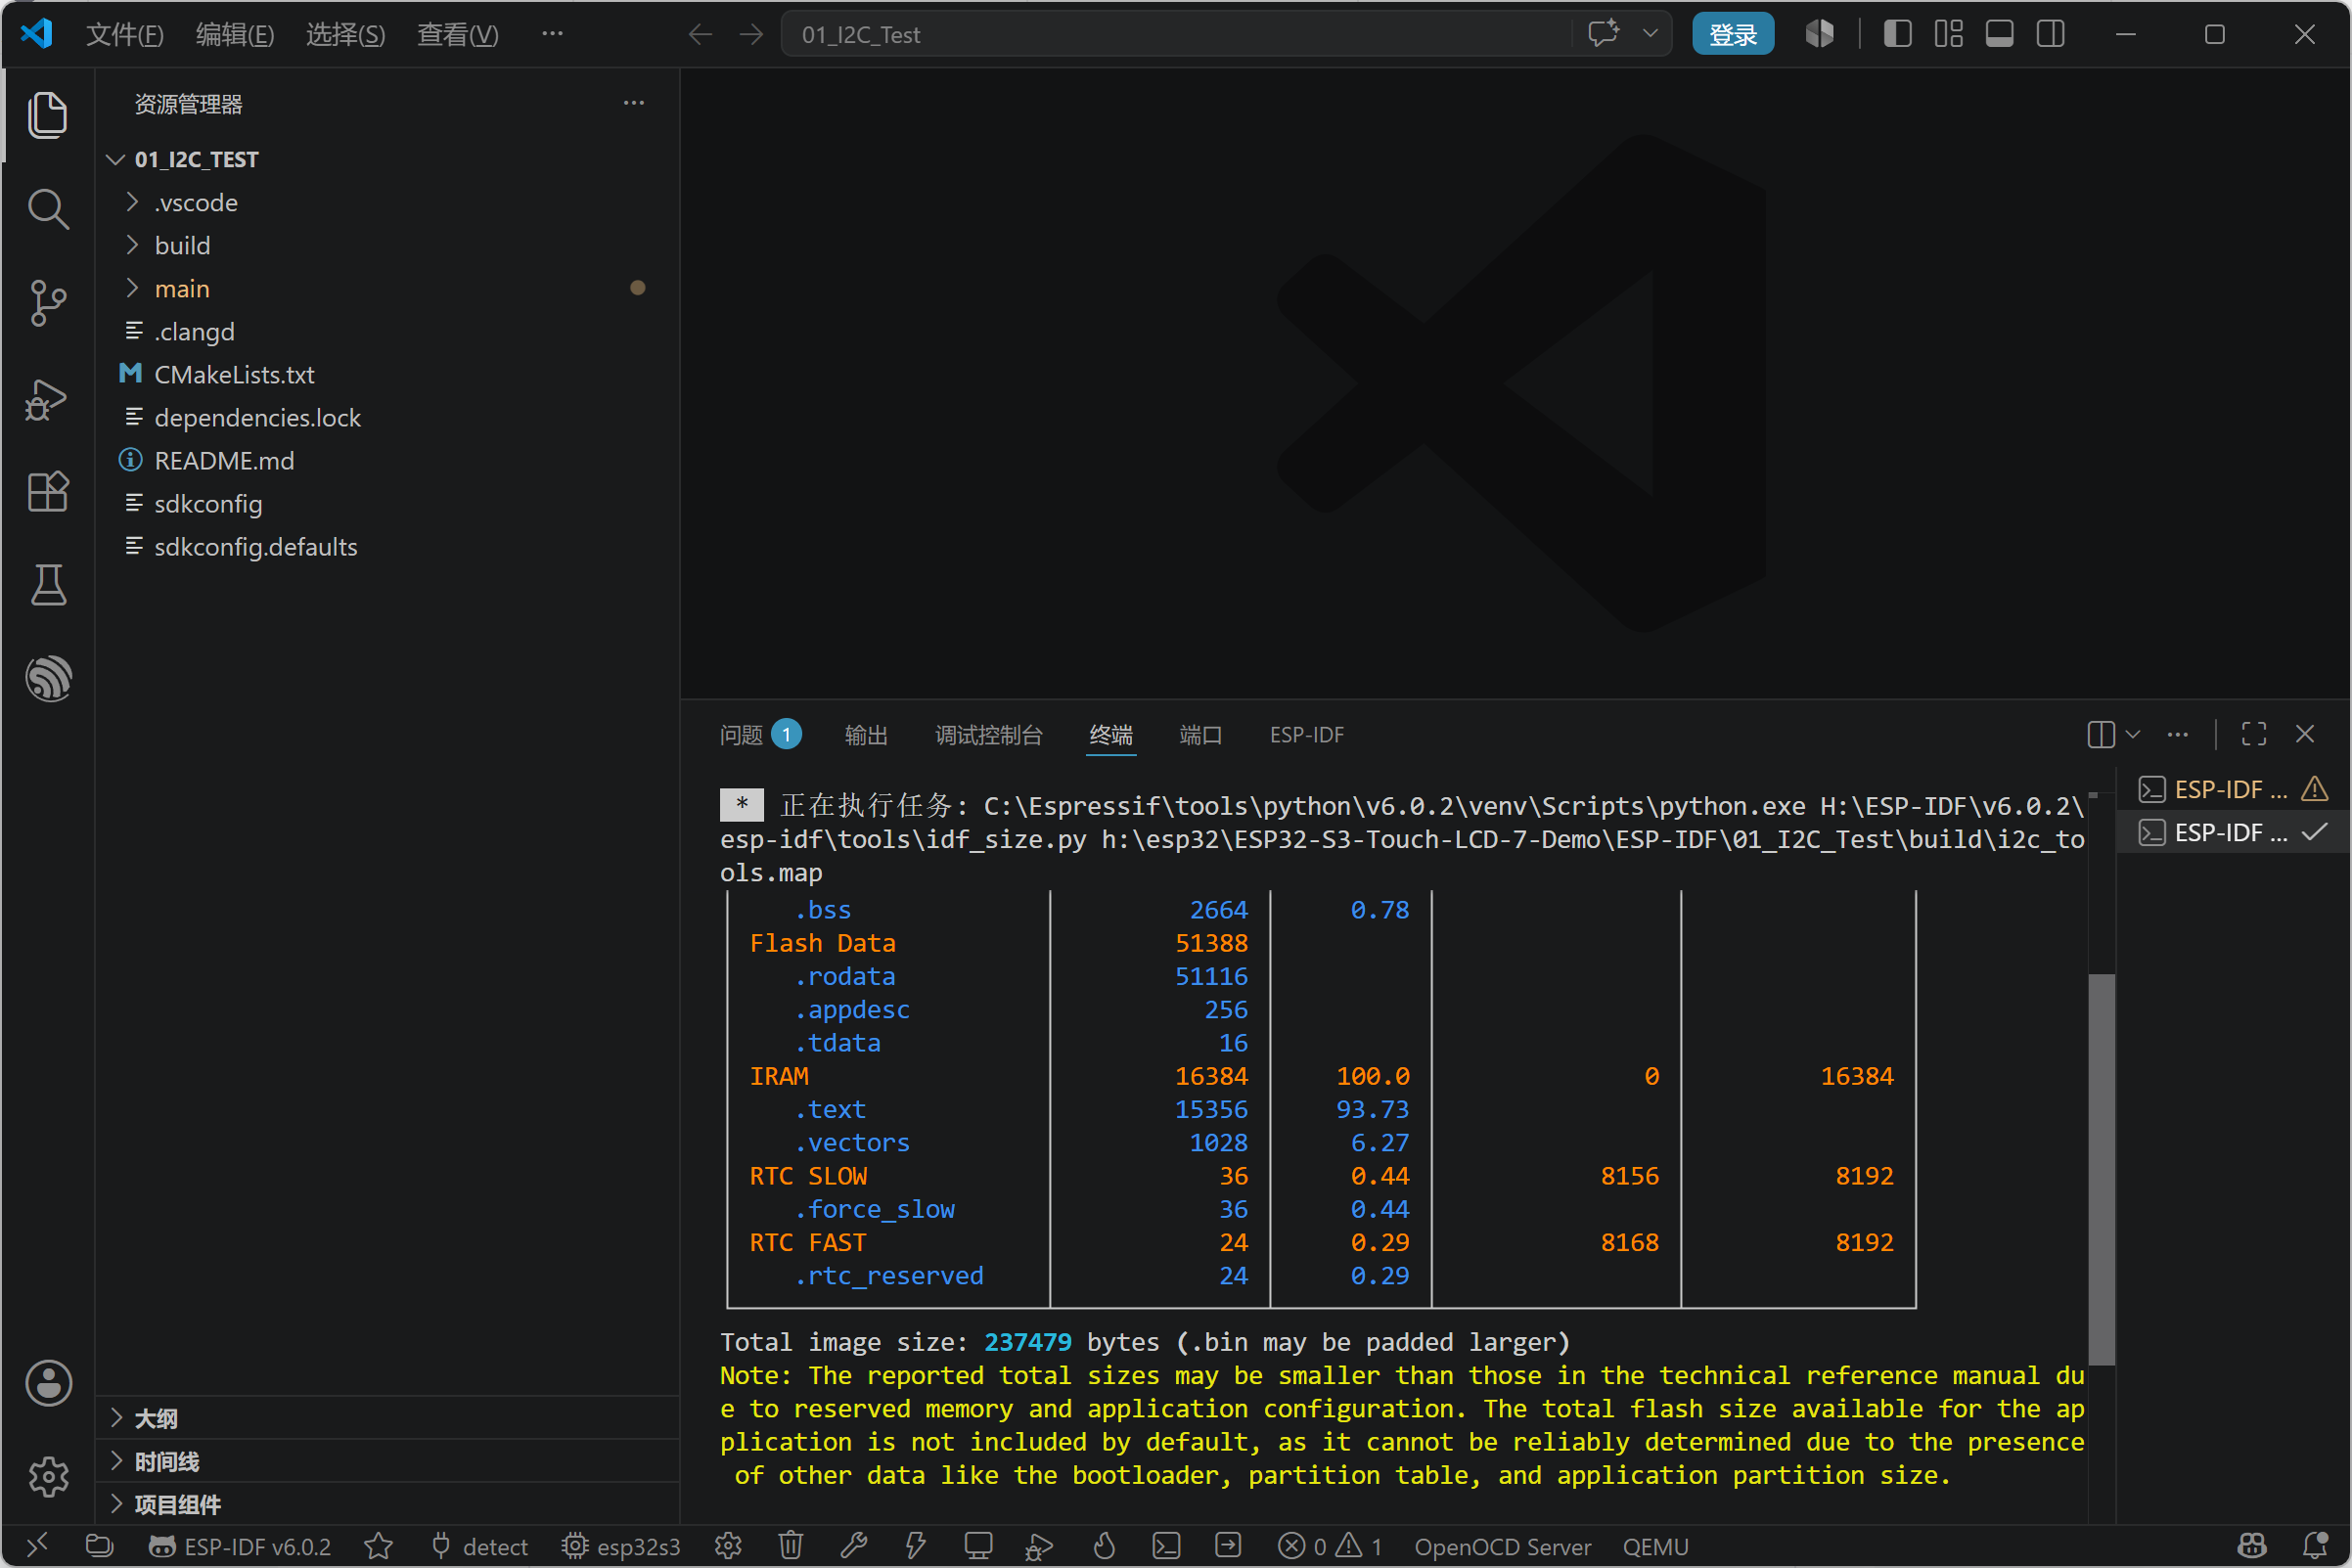Toggle bottom panel visibility from title bar
Image resolution: width=2352 pixels, height=1568 pixels.
click(x=1999, y=34)
